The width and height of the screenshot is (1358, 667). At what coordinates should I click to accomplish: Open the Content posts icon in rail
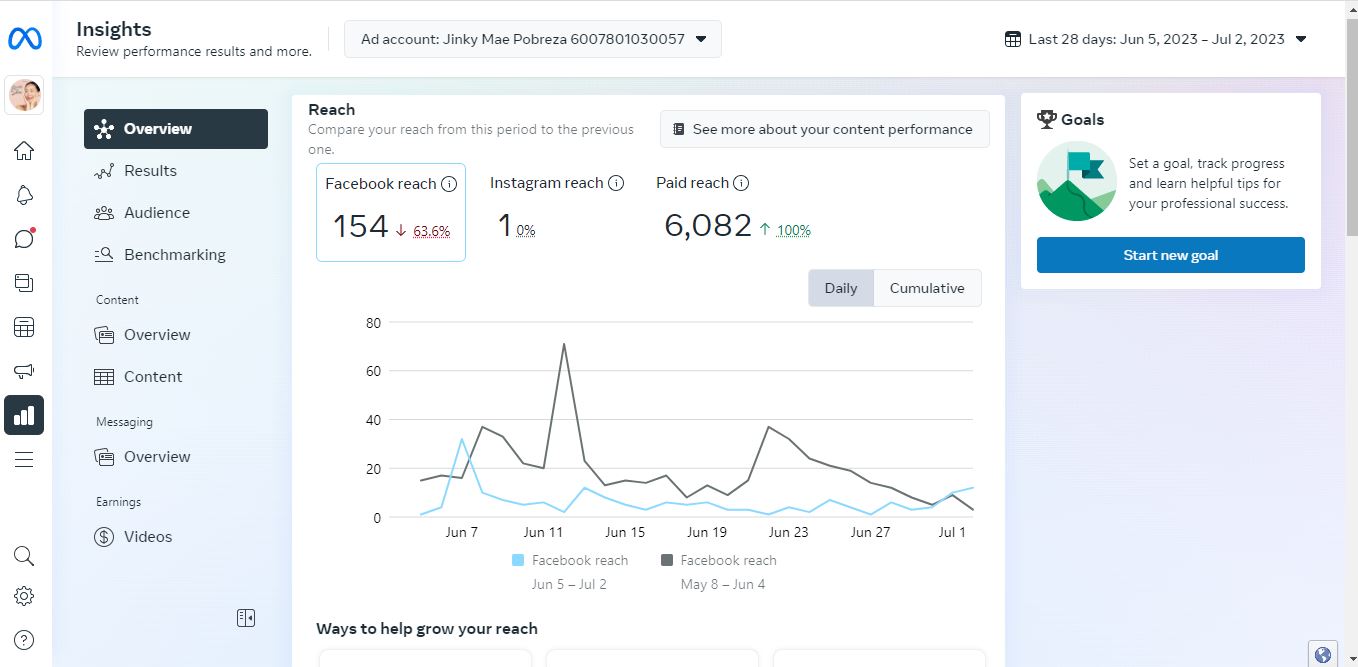click(24, 283)
